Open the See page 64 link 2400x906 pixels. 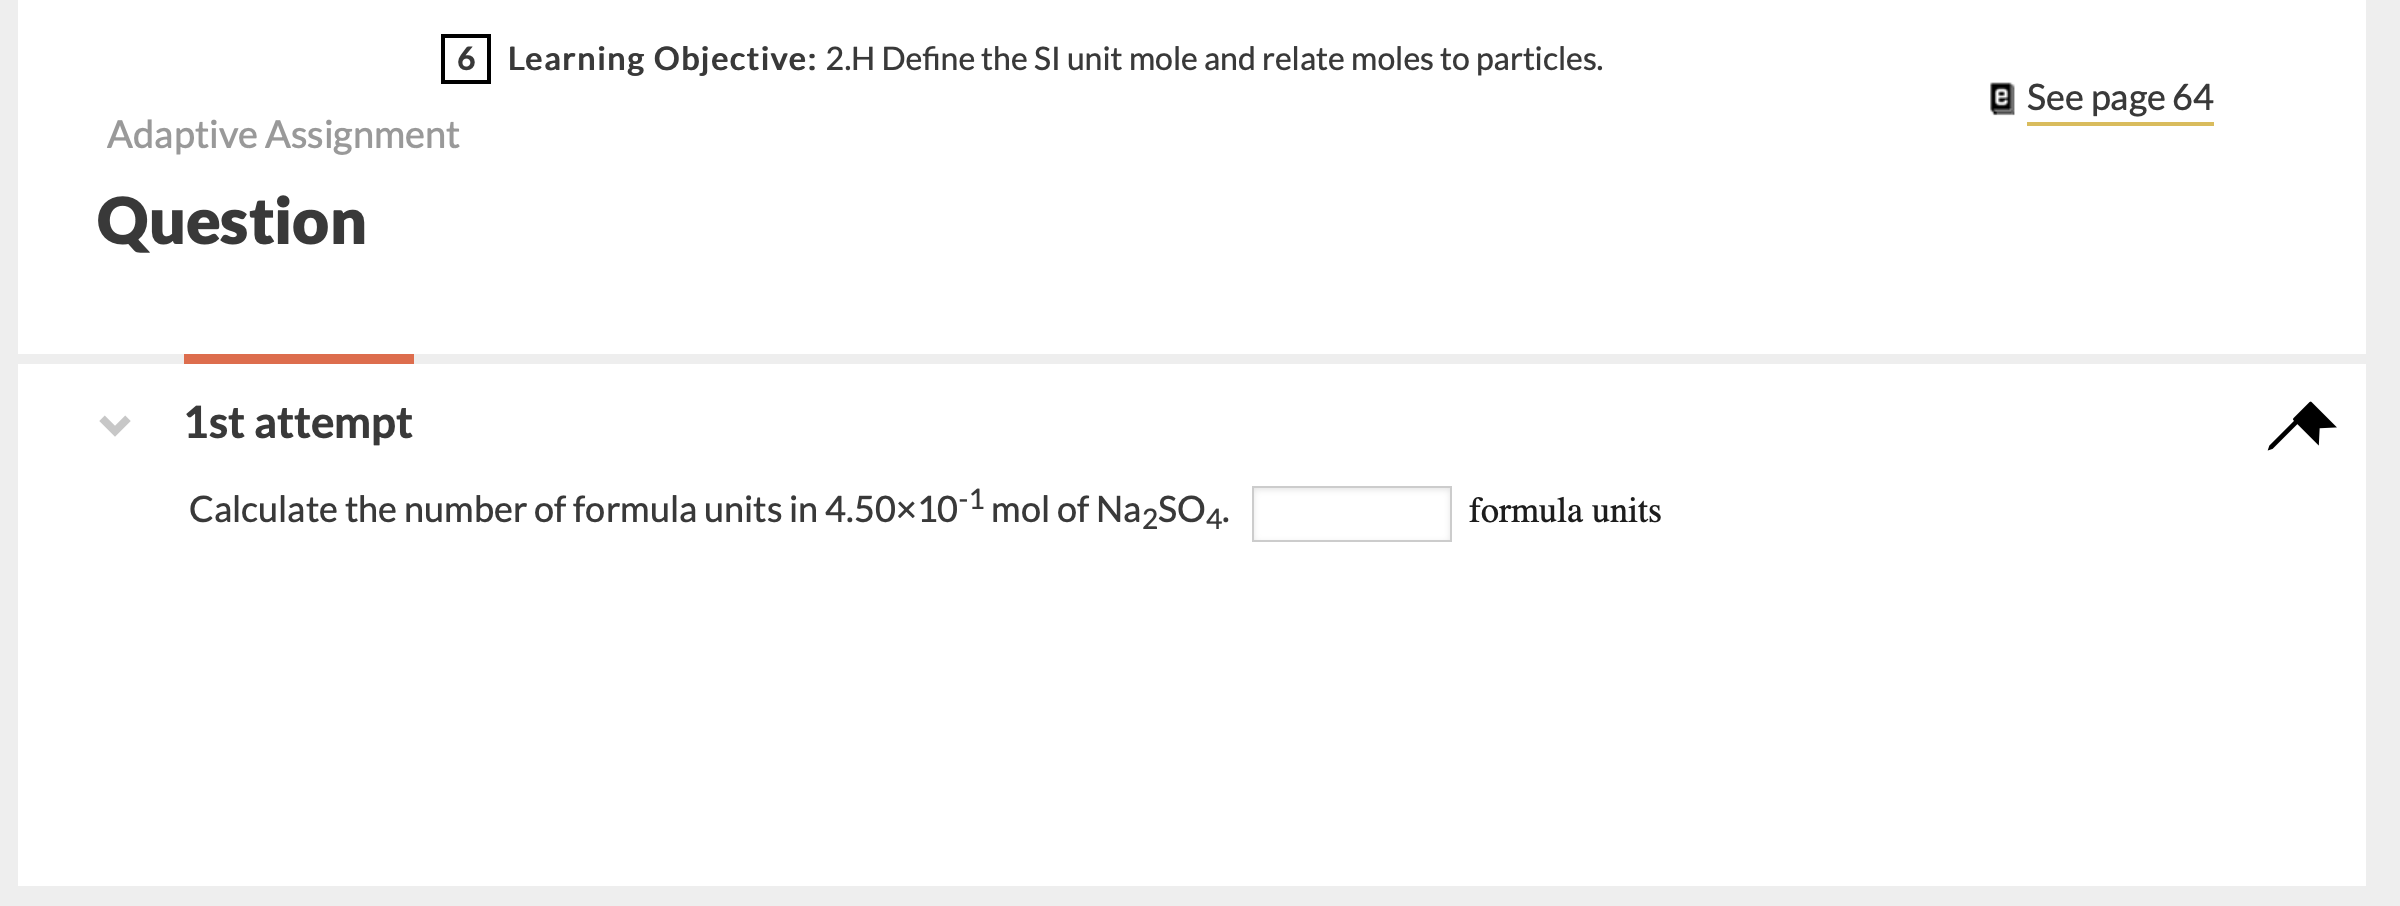tap(2119, 98)
